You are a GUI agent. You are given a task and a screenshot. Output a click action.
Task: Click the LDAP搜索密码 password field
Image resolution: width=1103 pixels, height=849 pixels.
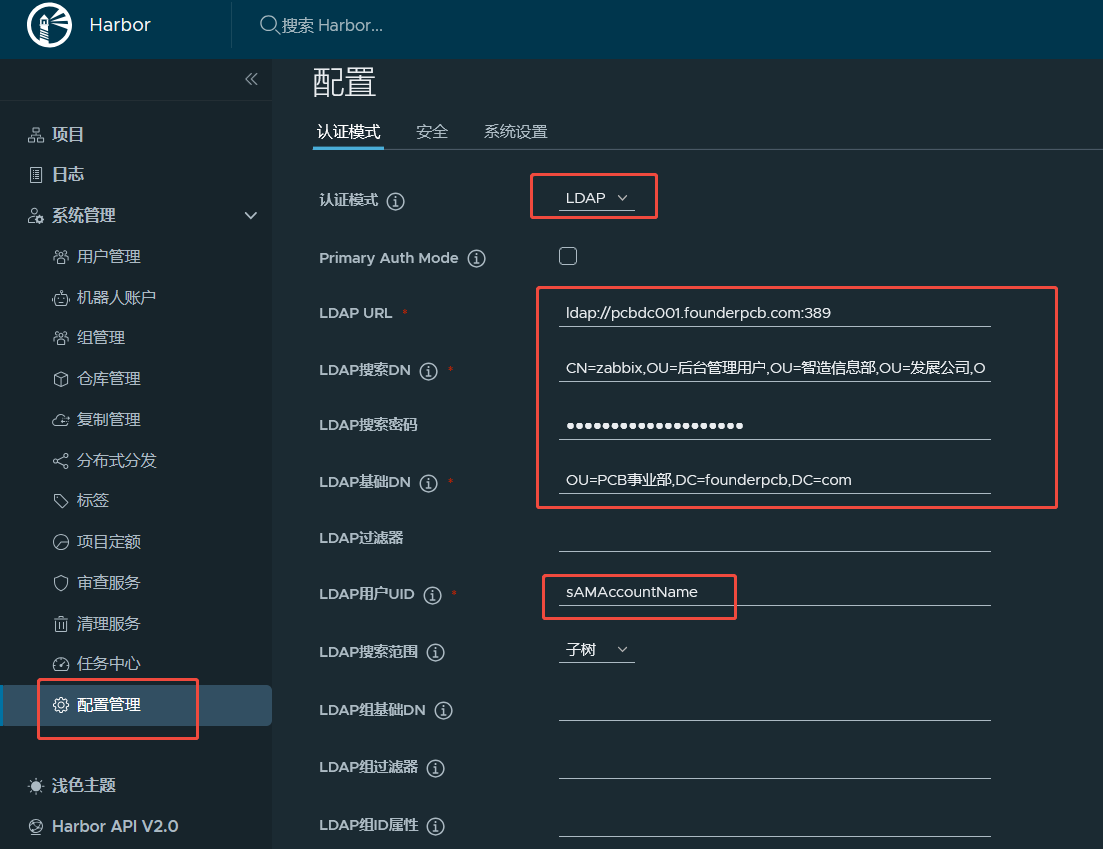point(774,426)
